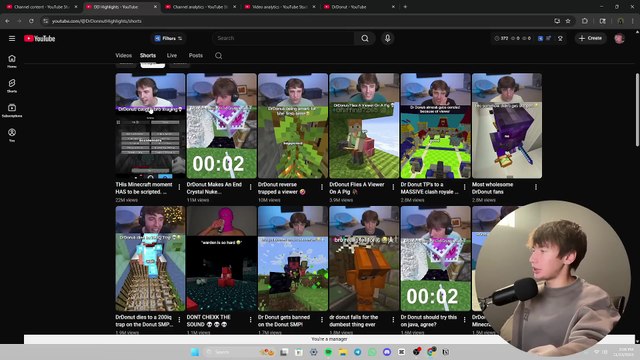
Task: Click the page vertical scrollbar
Action: 637,110
